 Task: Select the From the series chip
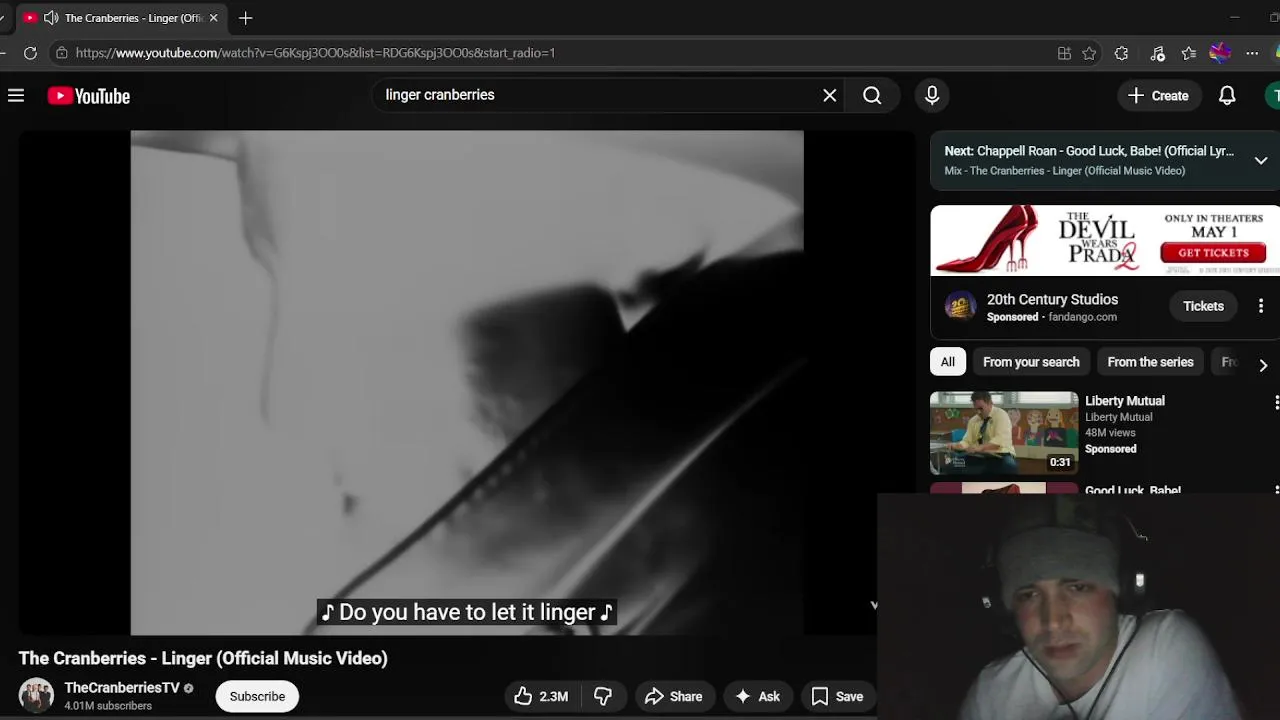[x=1150, y=362]
